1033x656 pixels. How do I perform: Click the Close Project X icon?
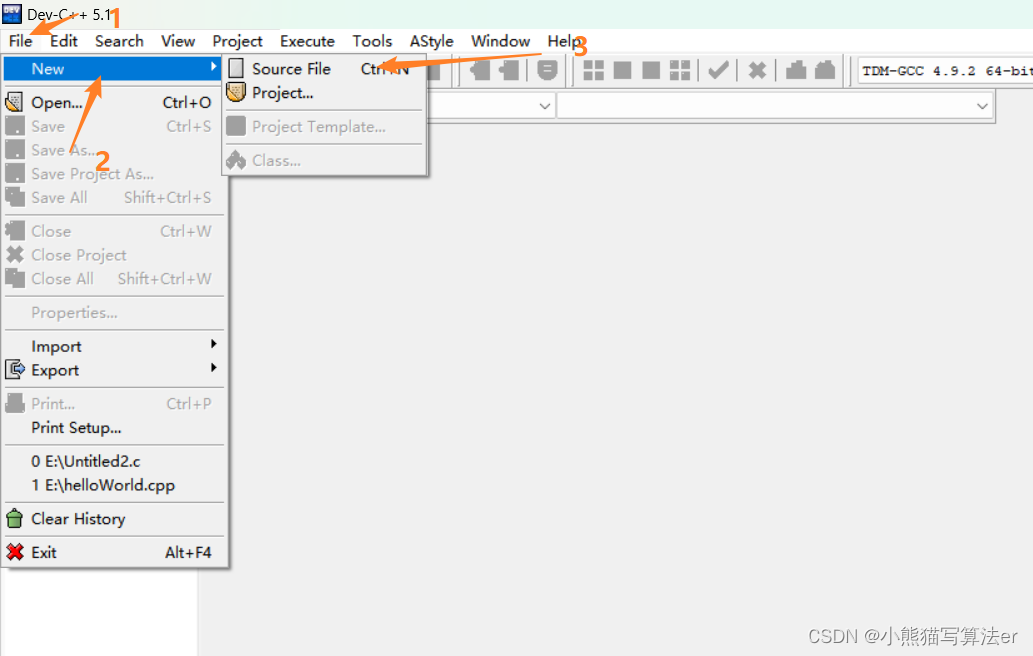(14, 254)
